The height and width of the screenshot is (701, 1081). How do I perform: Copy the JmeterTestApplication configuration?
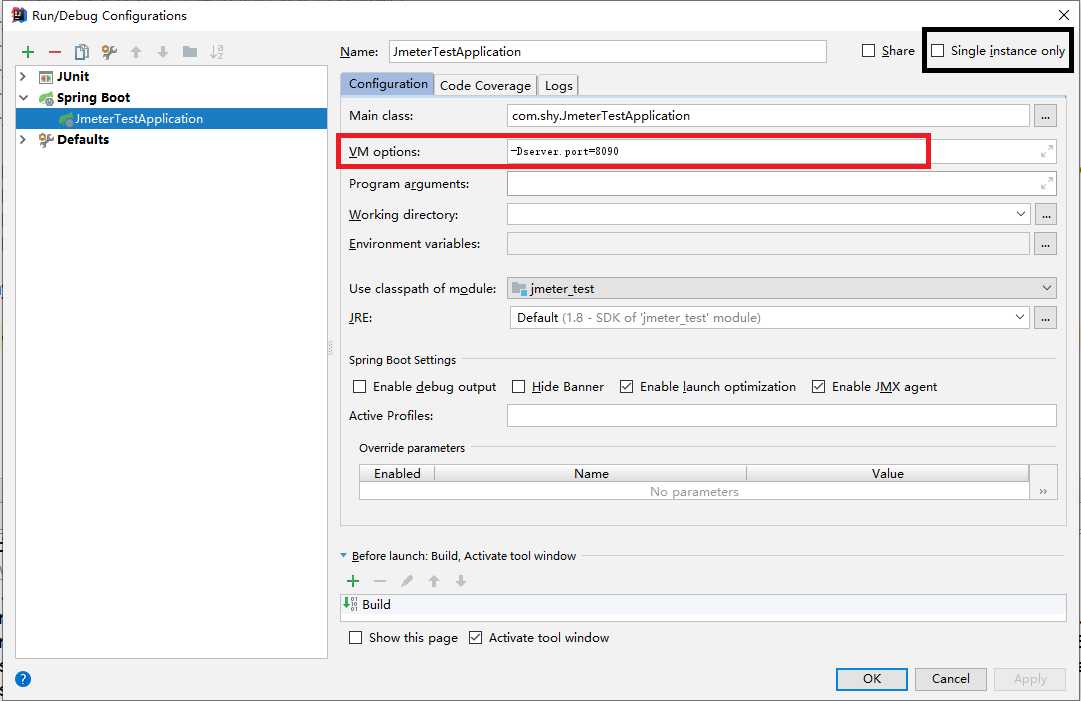pyautogui.click(x=81, y=51)
